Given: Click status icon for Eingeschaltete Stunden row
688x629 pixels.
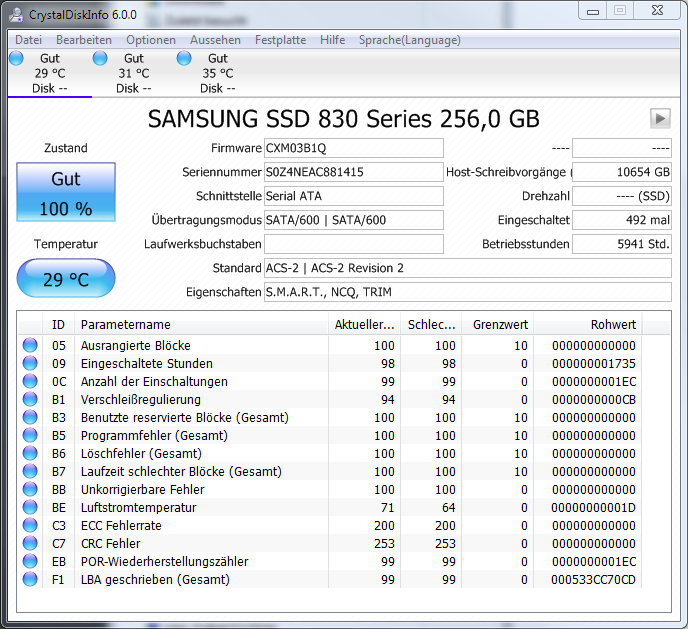Looking at the screenshot, I should pyautogui.click(x=30, y=363).
